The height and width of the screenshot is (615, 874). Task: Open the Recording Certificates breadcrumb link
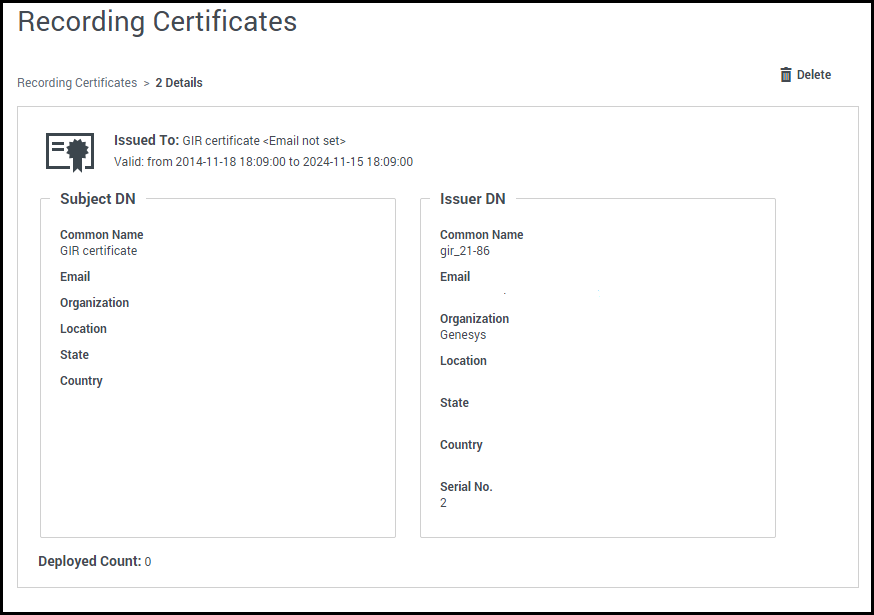click(x=77, y=83)
